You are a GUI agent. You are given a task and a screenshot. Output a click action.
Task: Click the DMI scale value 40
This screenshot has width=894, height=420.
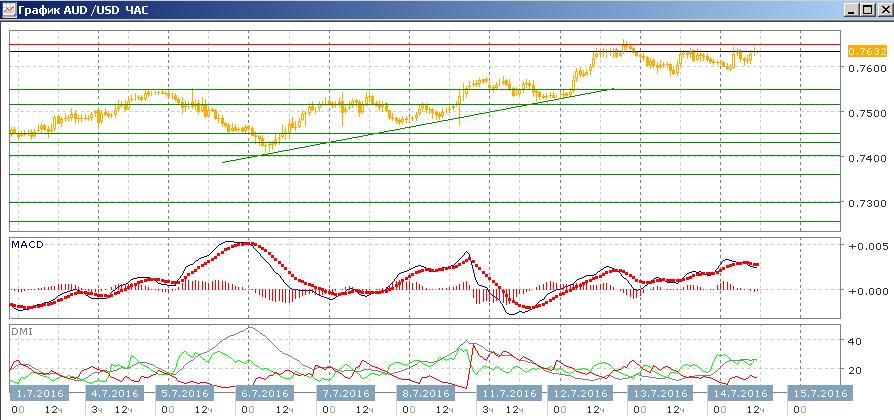[x=855, y=341]
